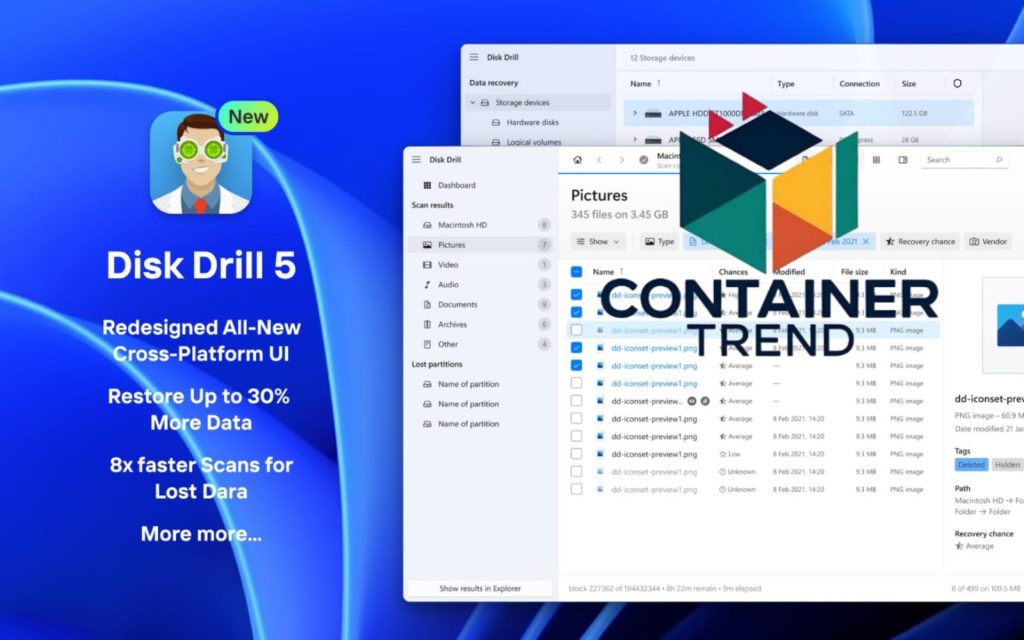Click the Deleted tag
The width and height of the screenshot is (1024, 640).
[x=971, y=465]
